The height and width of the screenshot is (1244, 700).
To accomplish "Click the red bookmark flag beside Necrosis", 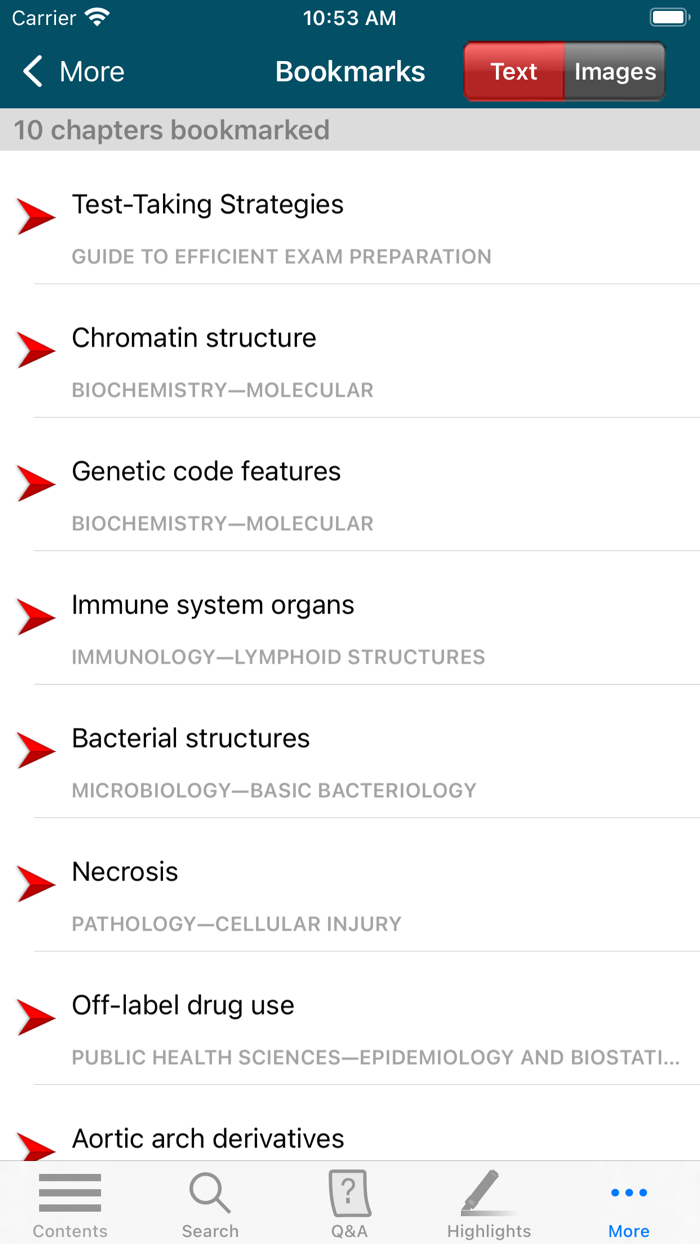I will (x=36, y=883).
